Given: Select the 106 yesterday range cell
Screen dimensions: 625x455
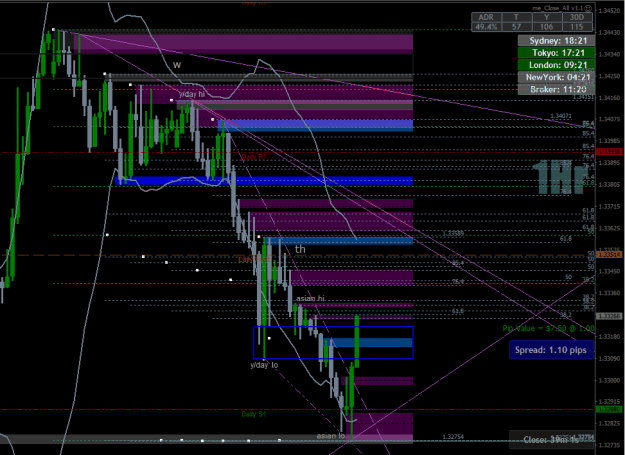Looking at the screenshot, I should 546,27.
